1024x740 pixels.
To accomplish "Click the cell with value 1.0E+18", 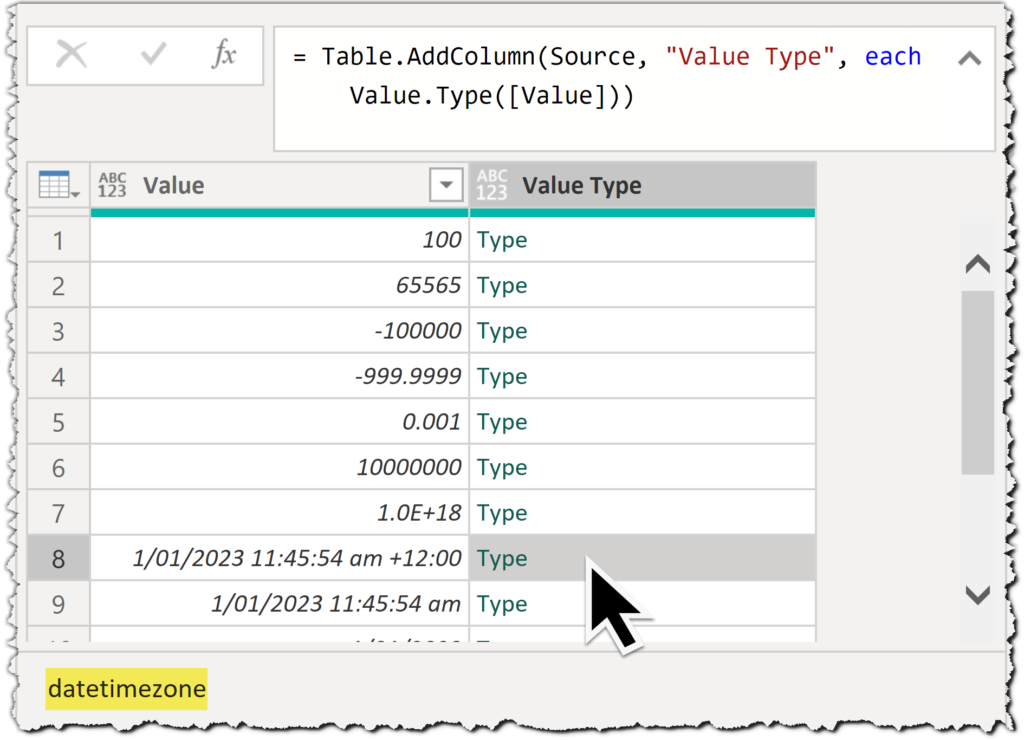I will 280,513.
